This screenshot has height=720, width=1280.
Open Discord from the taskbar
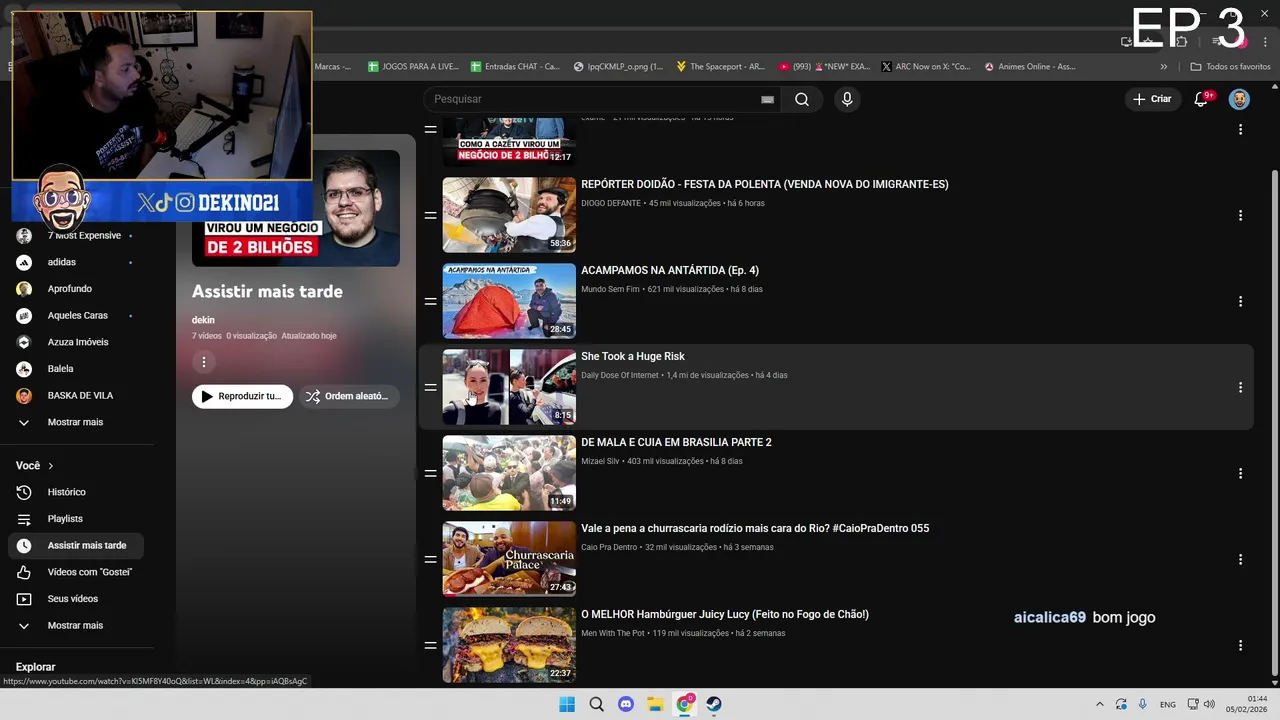tap(626, 704)
